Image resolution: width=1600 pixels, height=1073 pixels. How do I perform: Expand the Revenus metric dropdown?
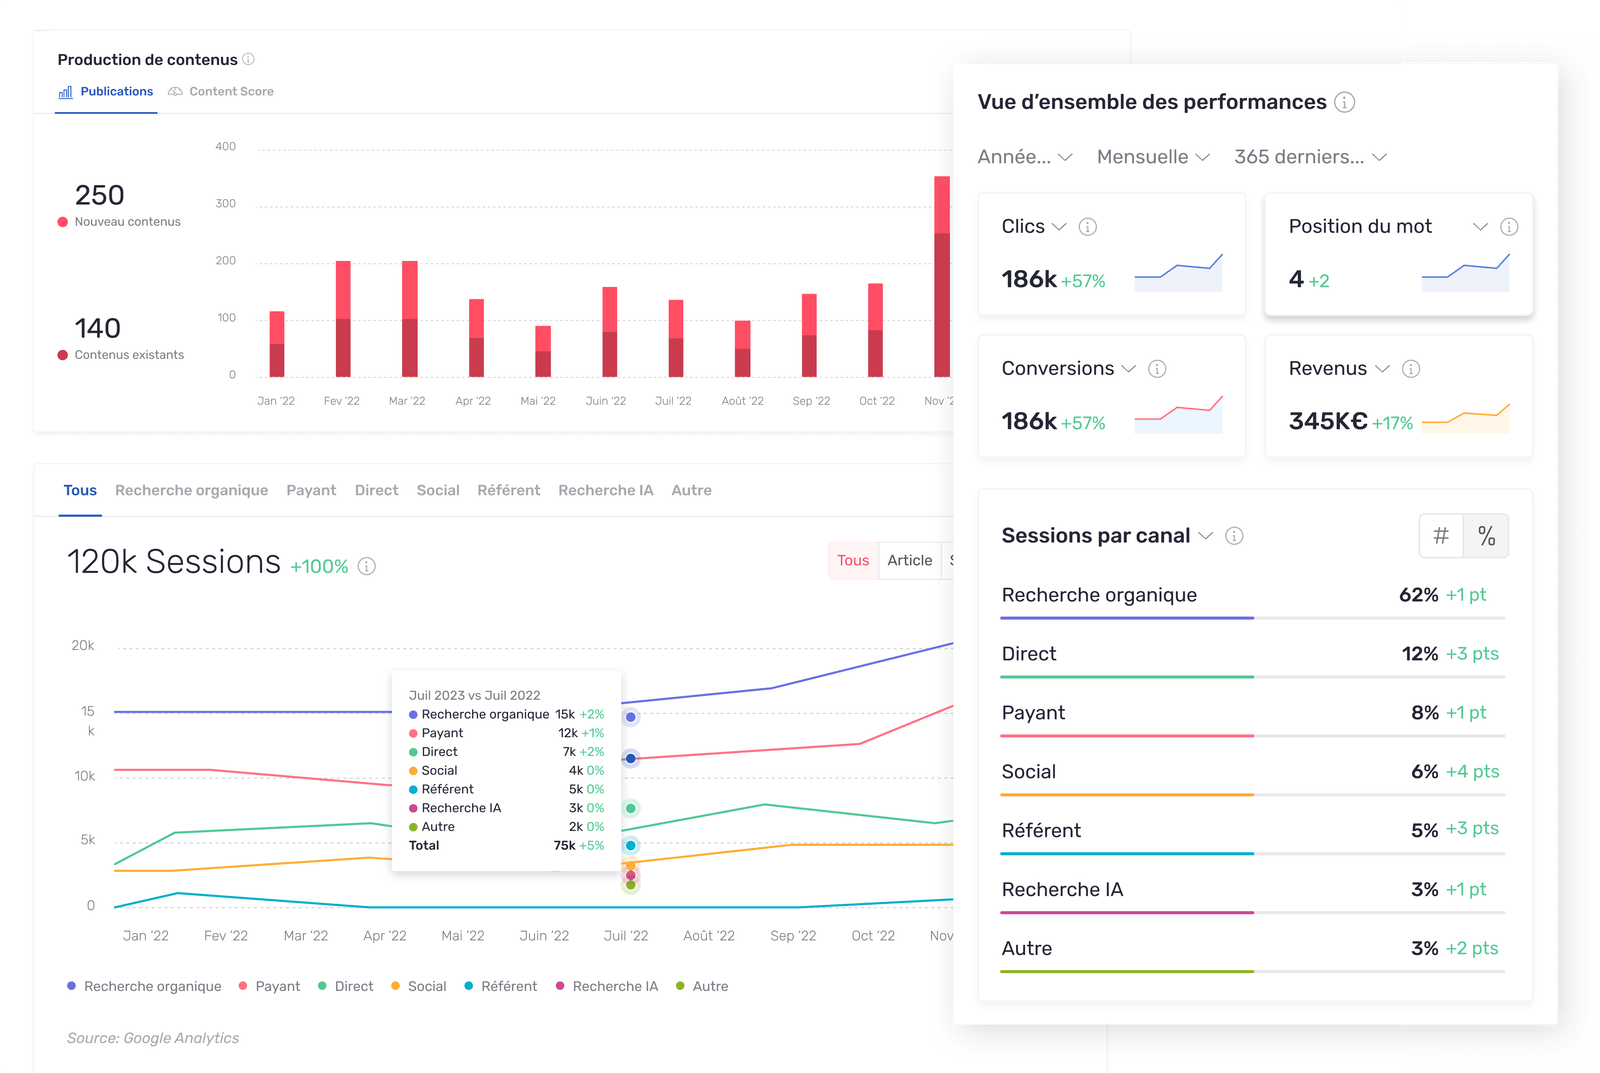[1382, 369]
